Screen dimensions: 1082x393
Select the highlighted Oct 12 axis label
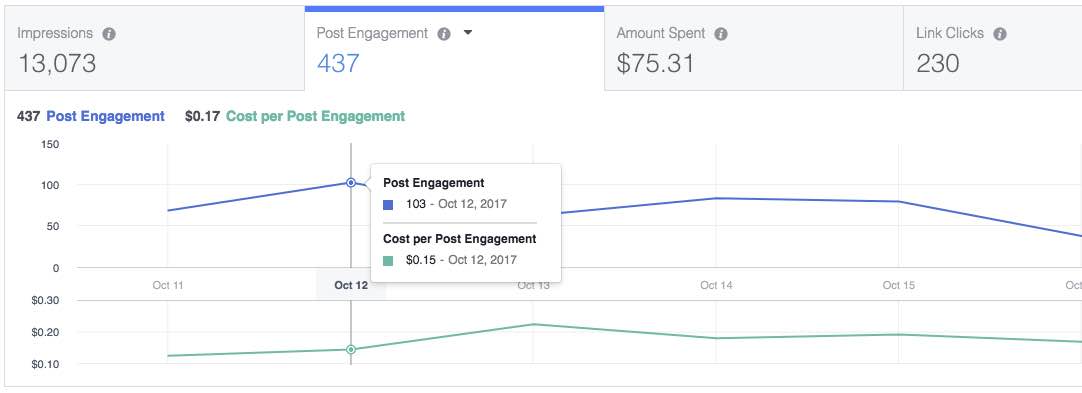[351, 285]
